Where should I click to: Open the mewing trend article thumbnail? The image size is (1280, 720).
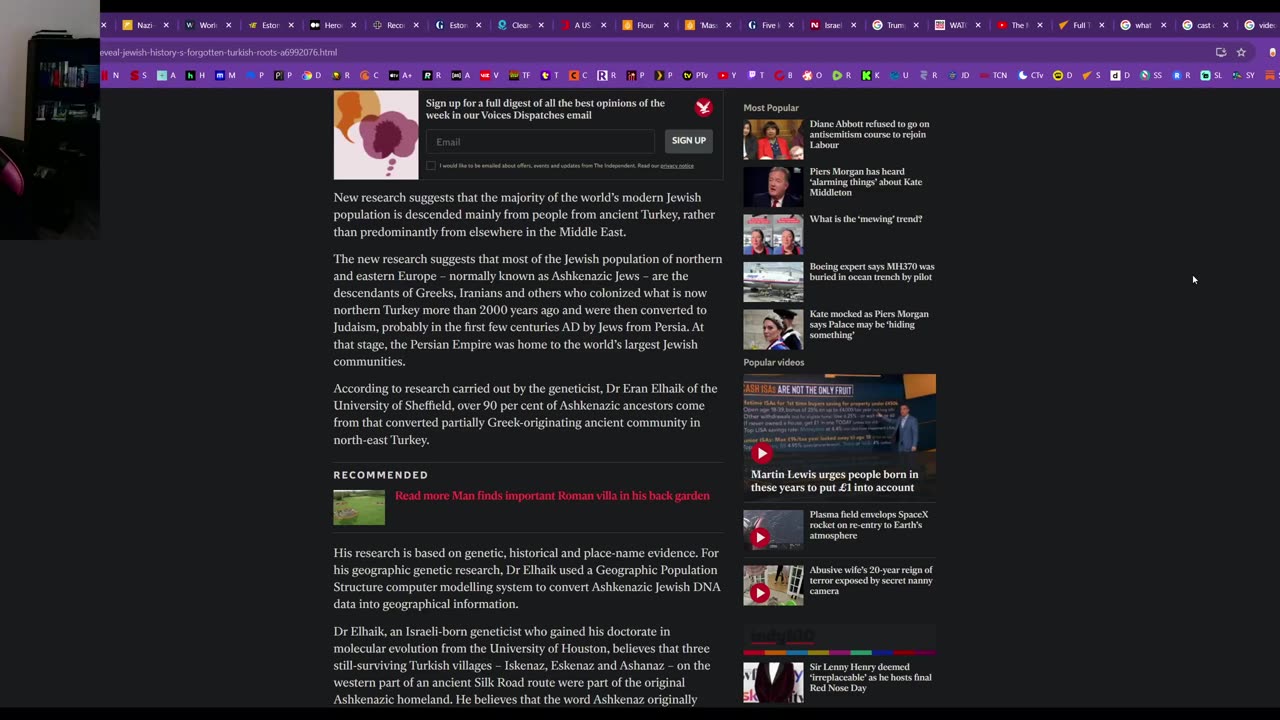773,234
